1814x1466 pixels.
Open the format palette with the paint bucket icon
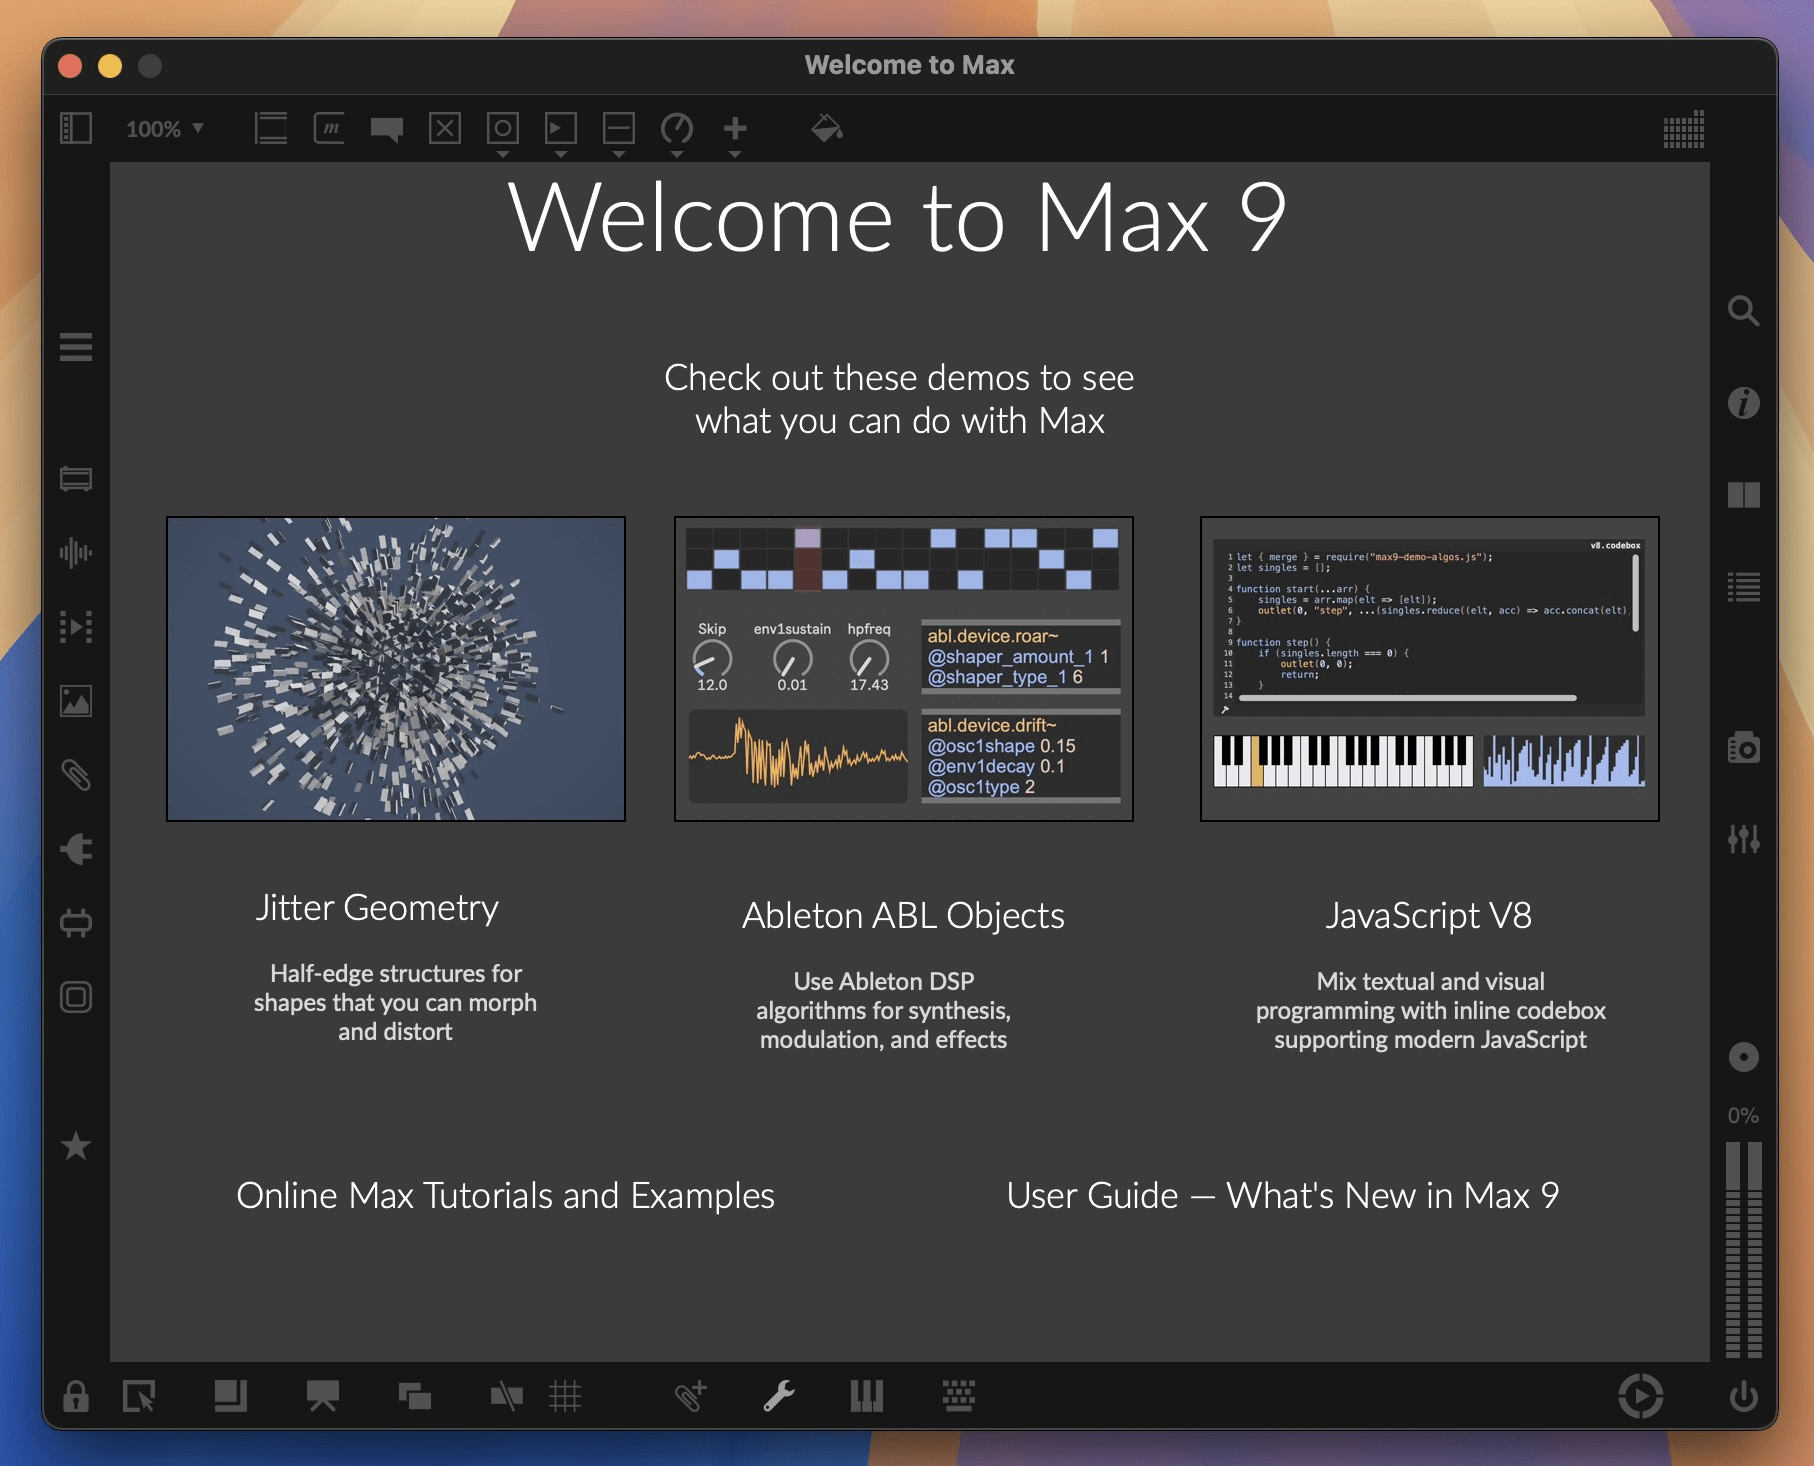(825, 128)
